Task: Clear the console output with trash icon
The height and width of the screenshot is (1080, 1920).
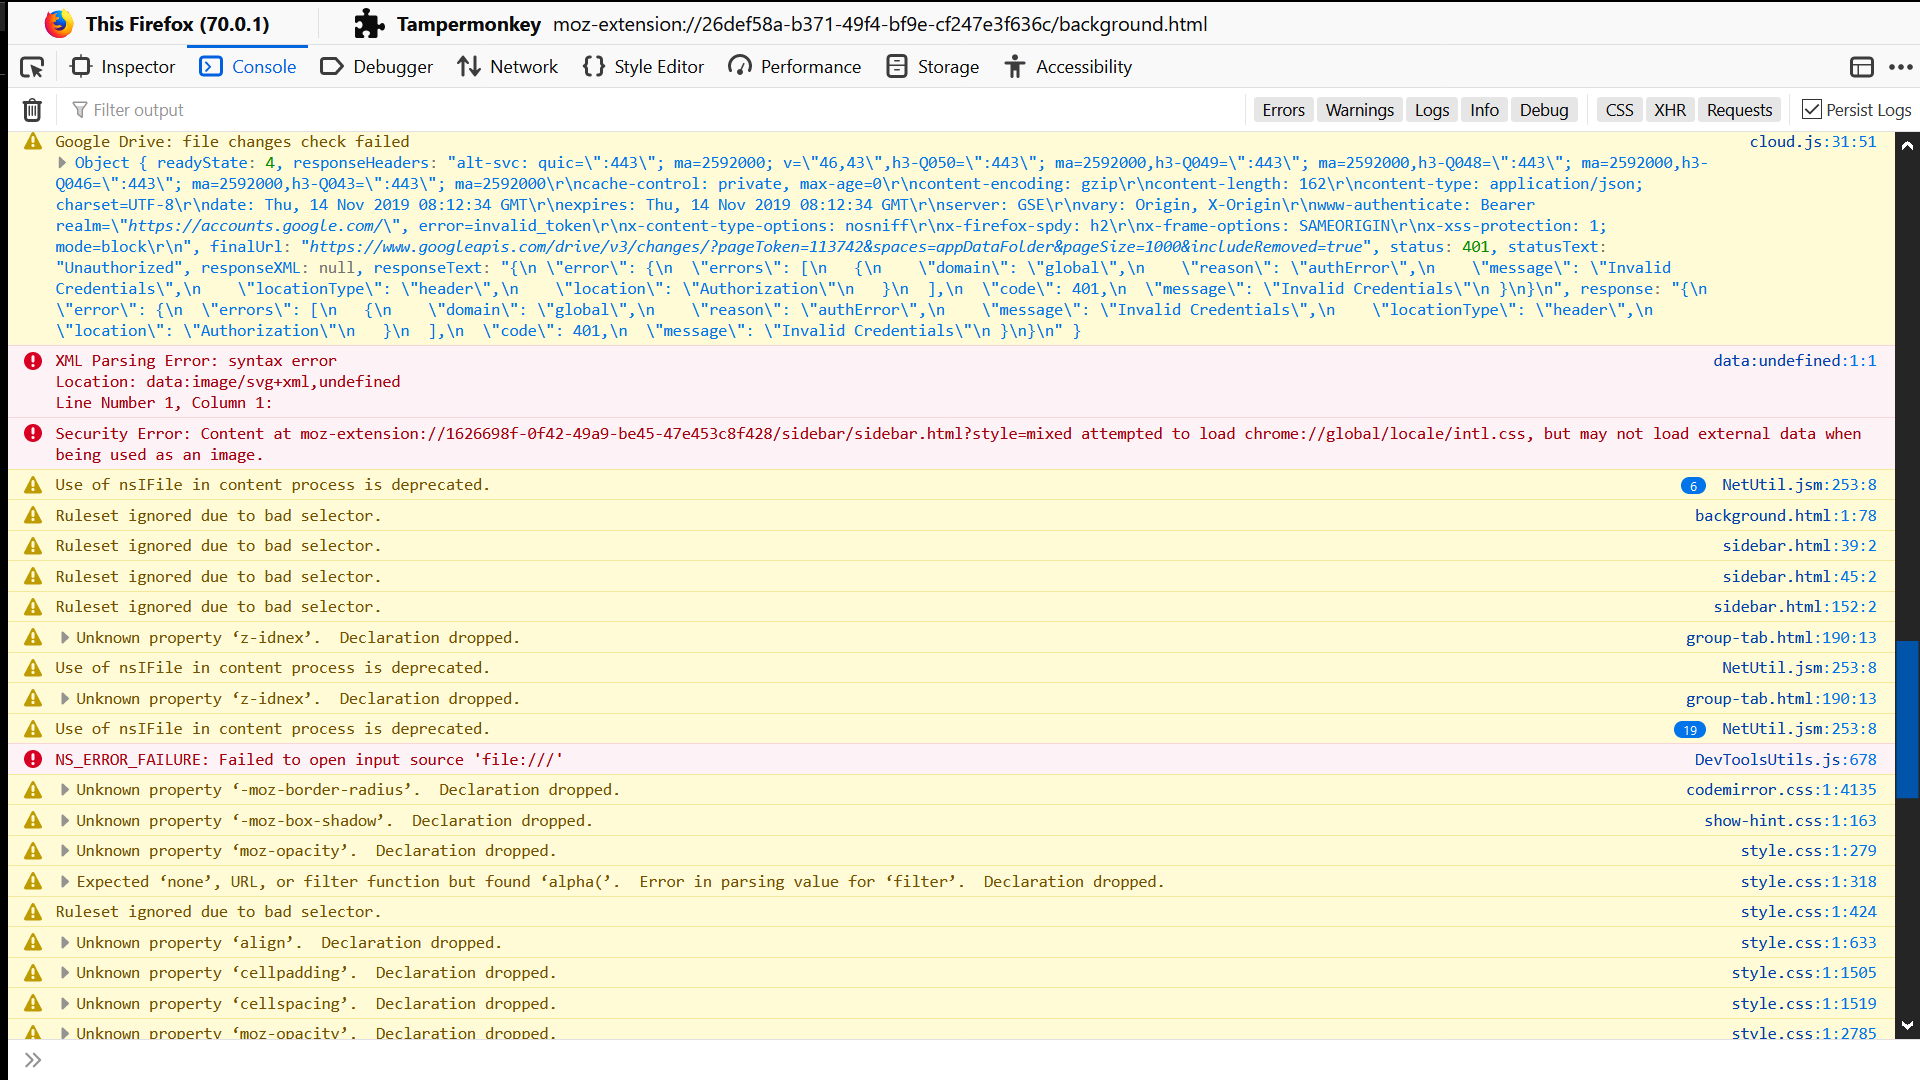Action: pos(31,110)
